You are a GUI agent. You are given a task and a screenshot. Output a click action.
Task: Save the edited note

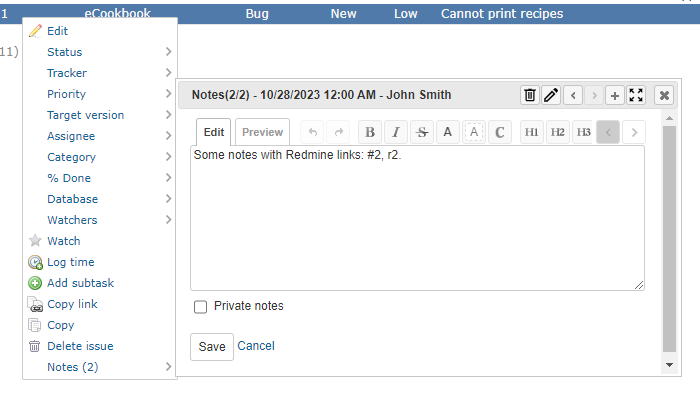[212, 346]
